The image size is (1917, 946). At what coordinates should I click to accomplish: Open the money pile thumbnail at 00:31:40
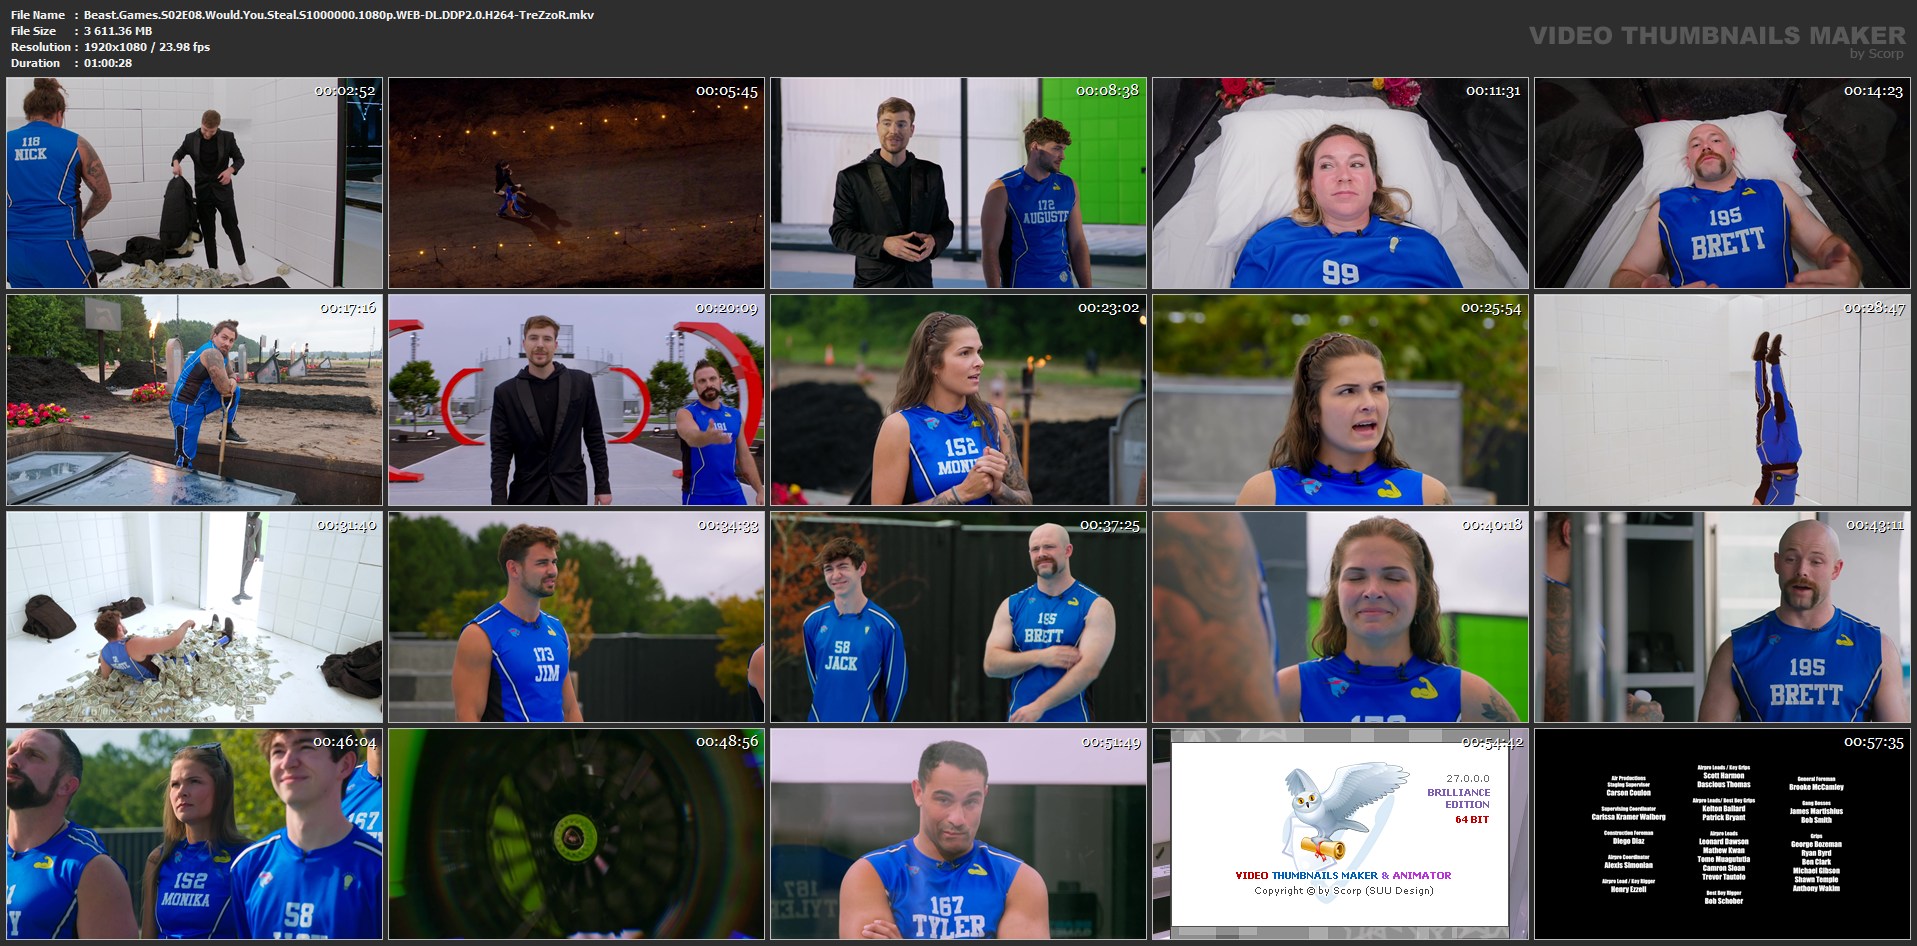tap(194, 617)
